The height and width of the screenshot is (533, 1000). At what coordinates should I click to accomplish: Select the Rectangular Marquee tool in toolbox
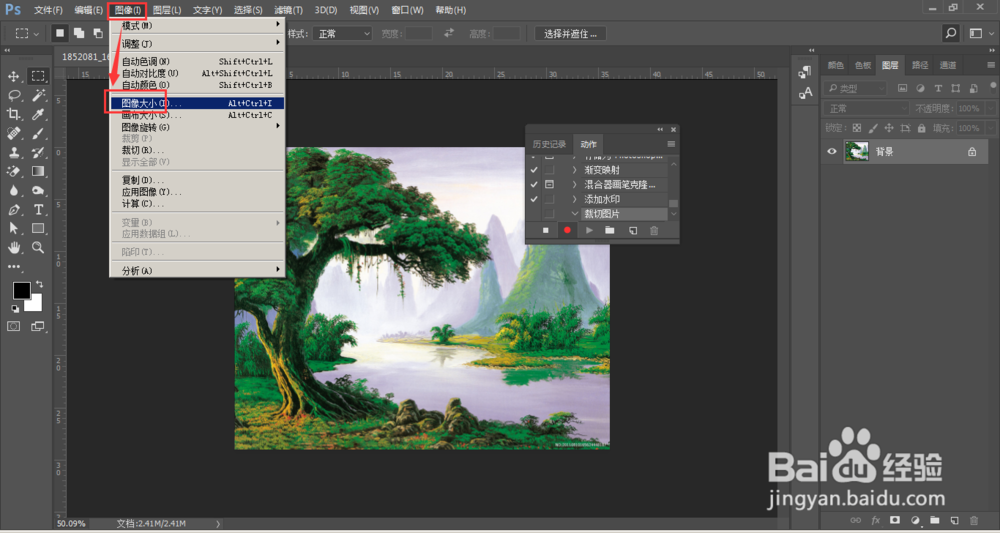click(x=38, y=77)
